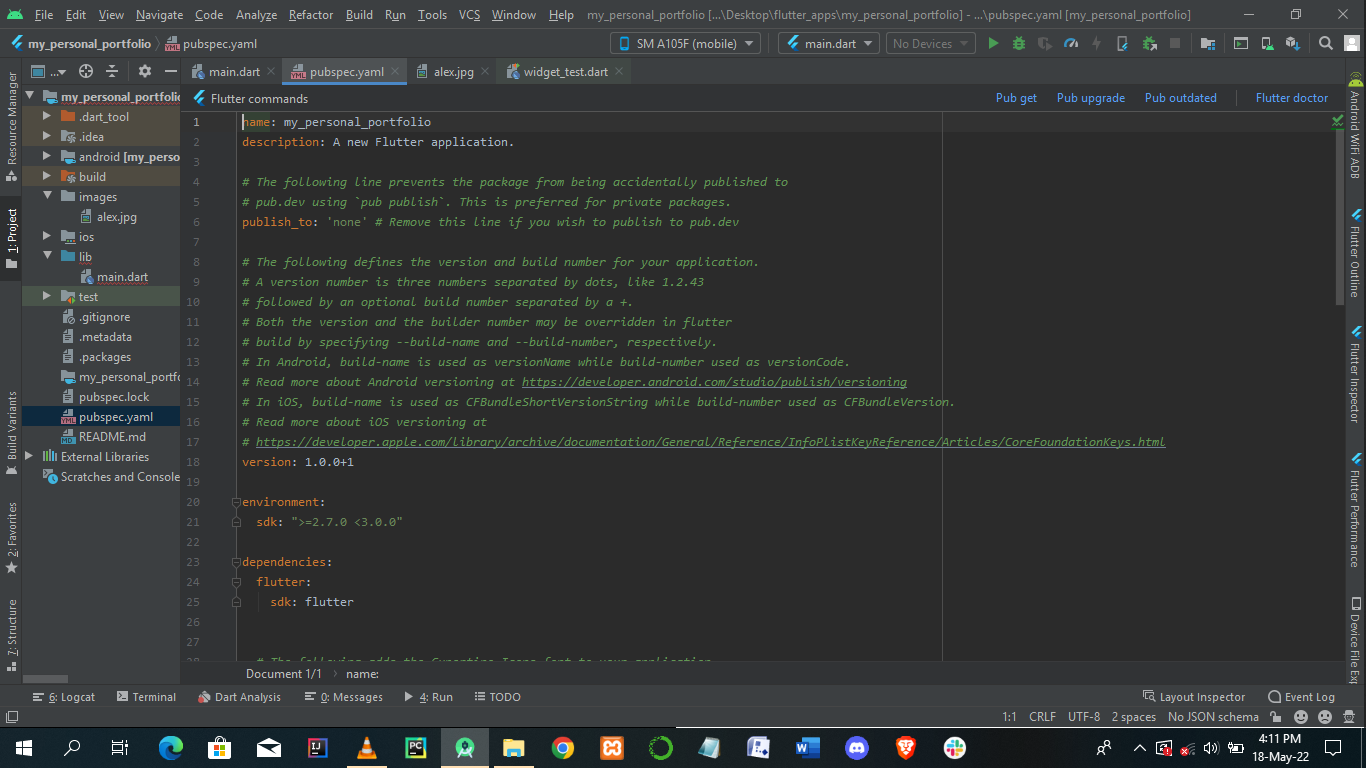Click the Flutter hot reload lightning icon

click(x=1097, y=43)
